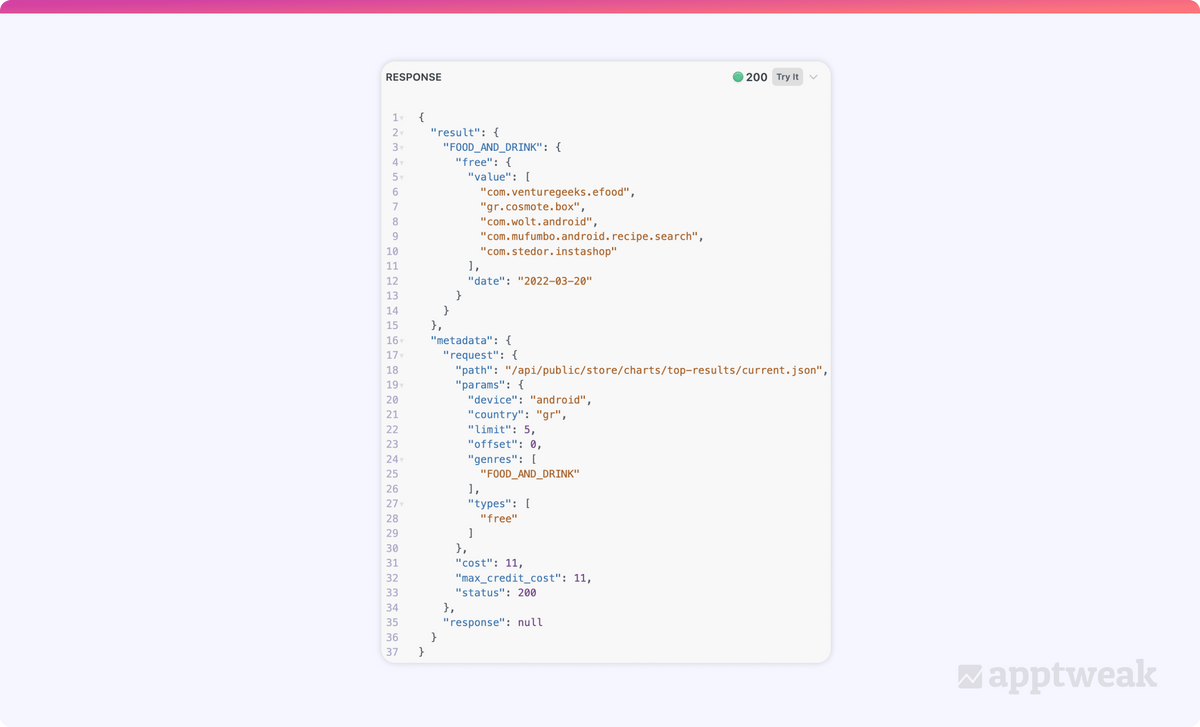Select "com.mufumbo.android.recipe.search" string

[x=589, y=236]
